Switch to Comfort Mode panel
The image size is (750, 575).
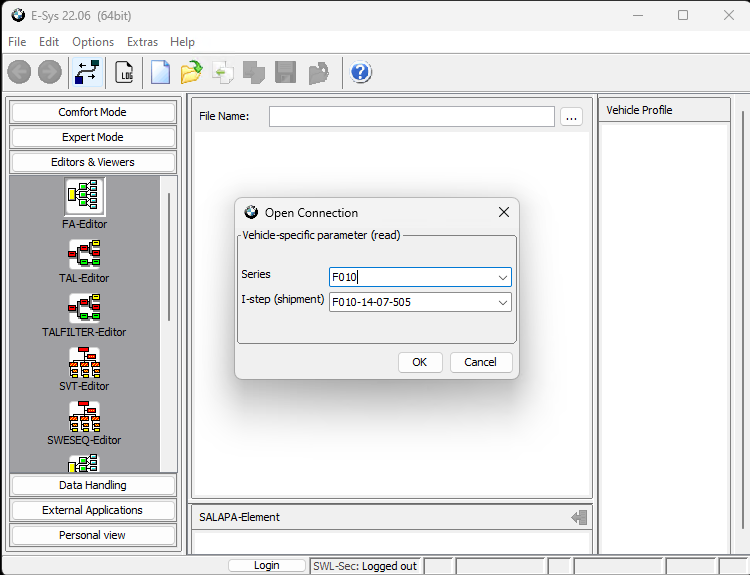[x=93, y=112]
